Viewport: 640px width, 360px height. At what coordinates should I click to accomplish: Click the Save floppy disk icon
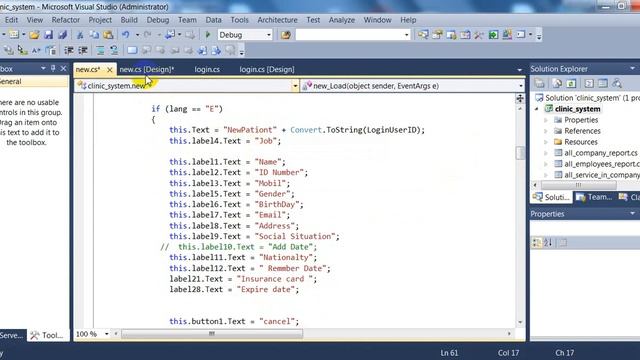click(x=49, y=35)
